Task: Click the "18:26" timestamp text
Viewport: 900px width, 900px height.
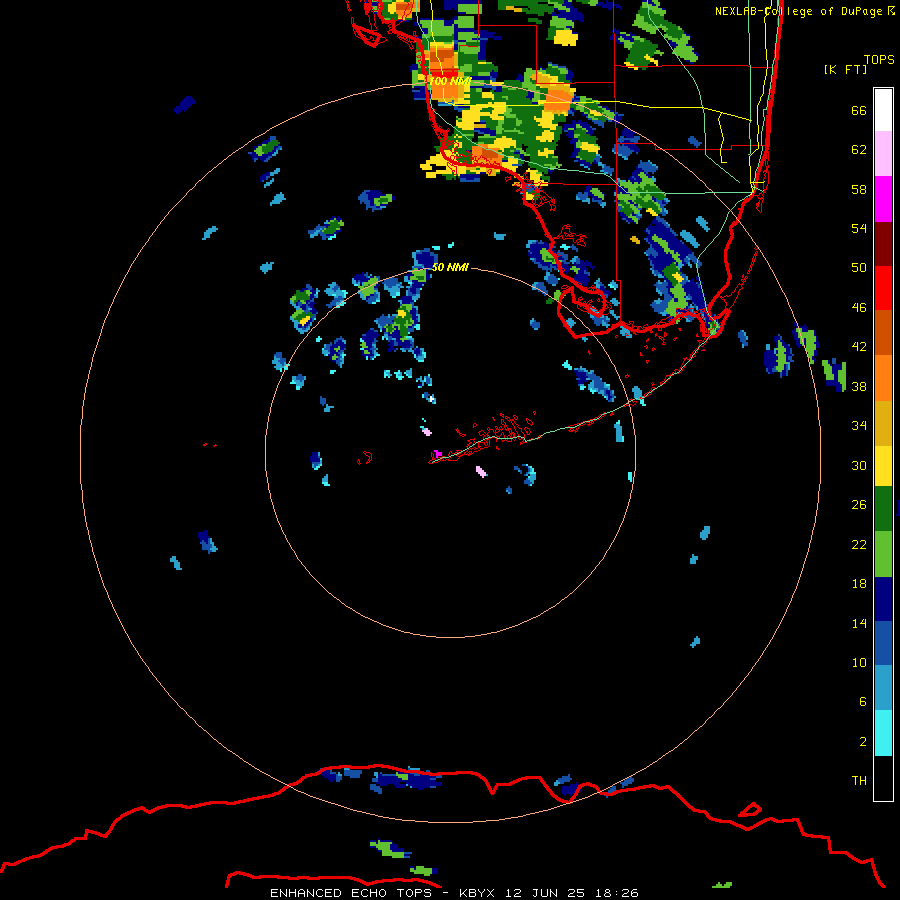Action: click(x=617, y=893)
